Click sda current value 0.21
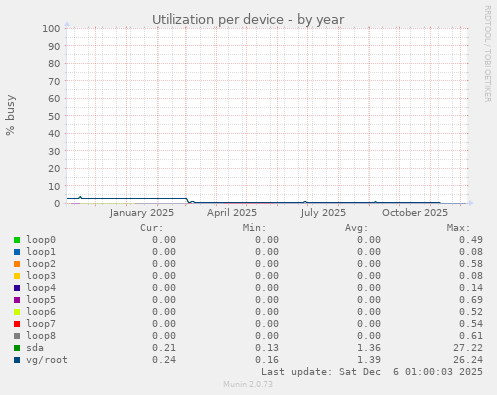The width and height of the screenshot is (497, 395). point(164,348)
